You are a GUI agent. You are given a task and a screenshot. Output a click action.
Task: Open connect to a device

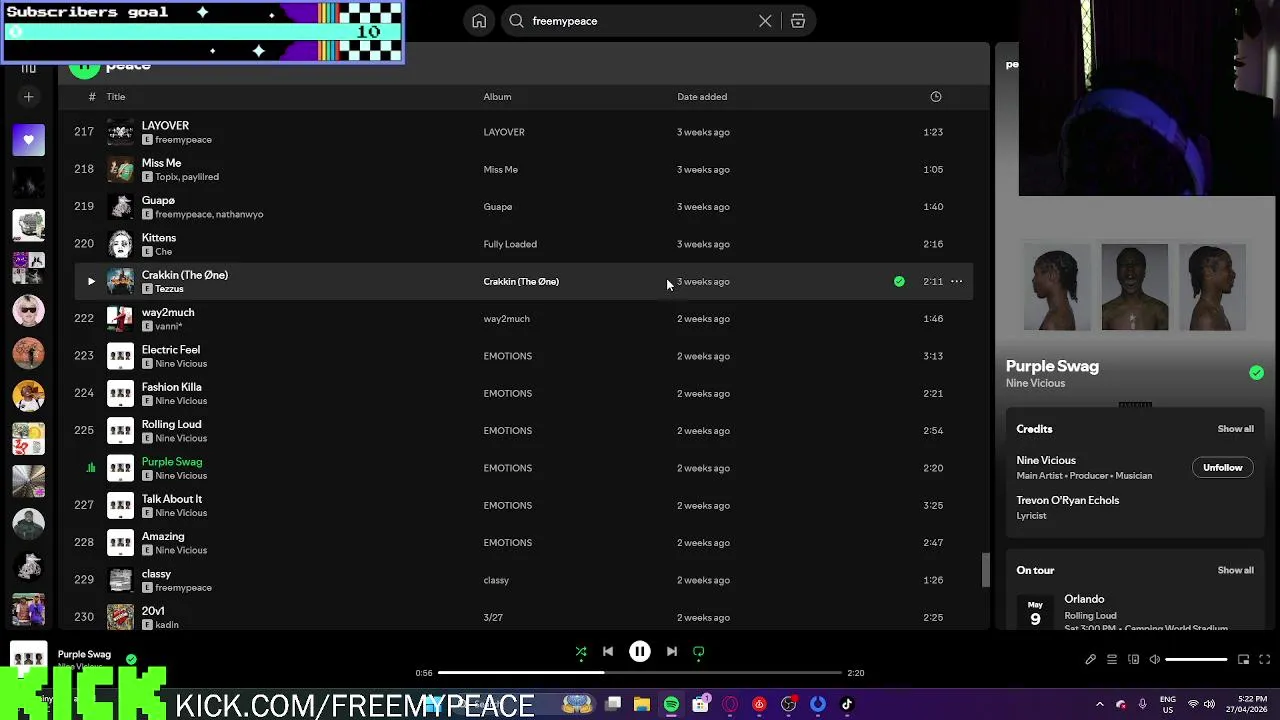click(1133, 660)
